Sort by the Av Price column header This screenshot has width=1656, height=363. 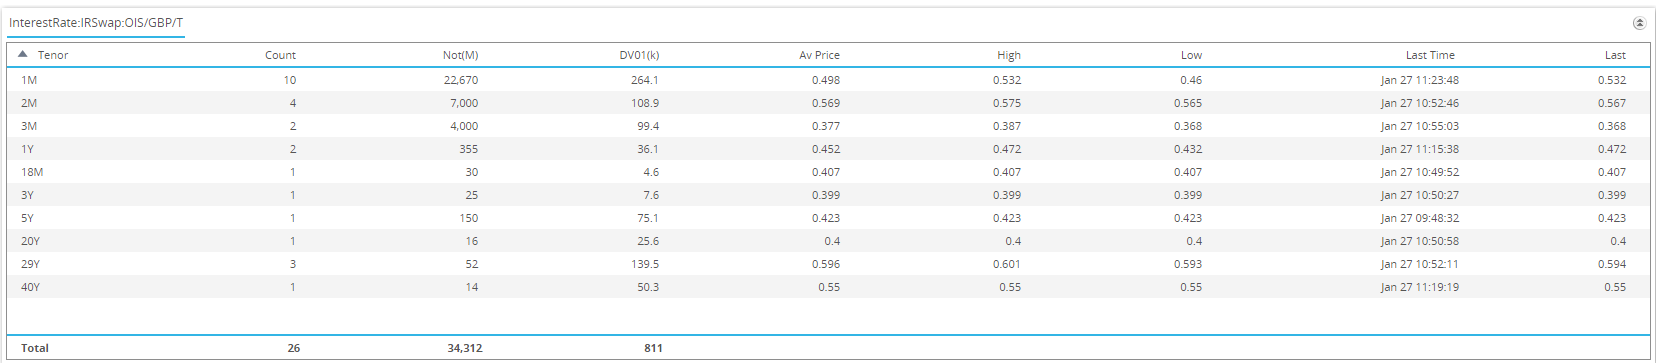(x=819, y=55)
